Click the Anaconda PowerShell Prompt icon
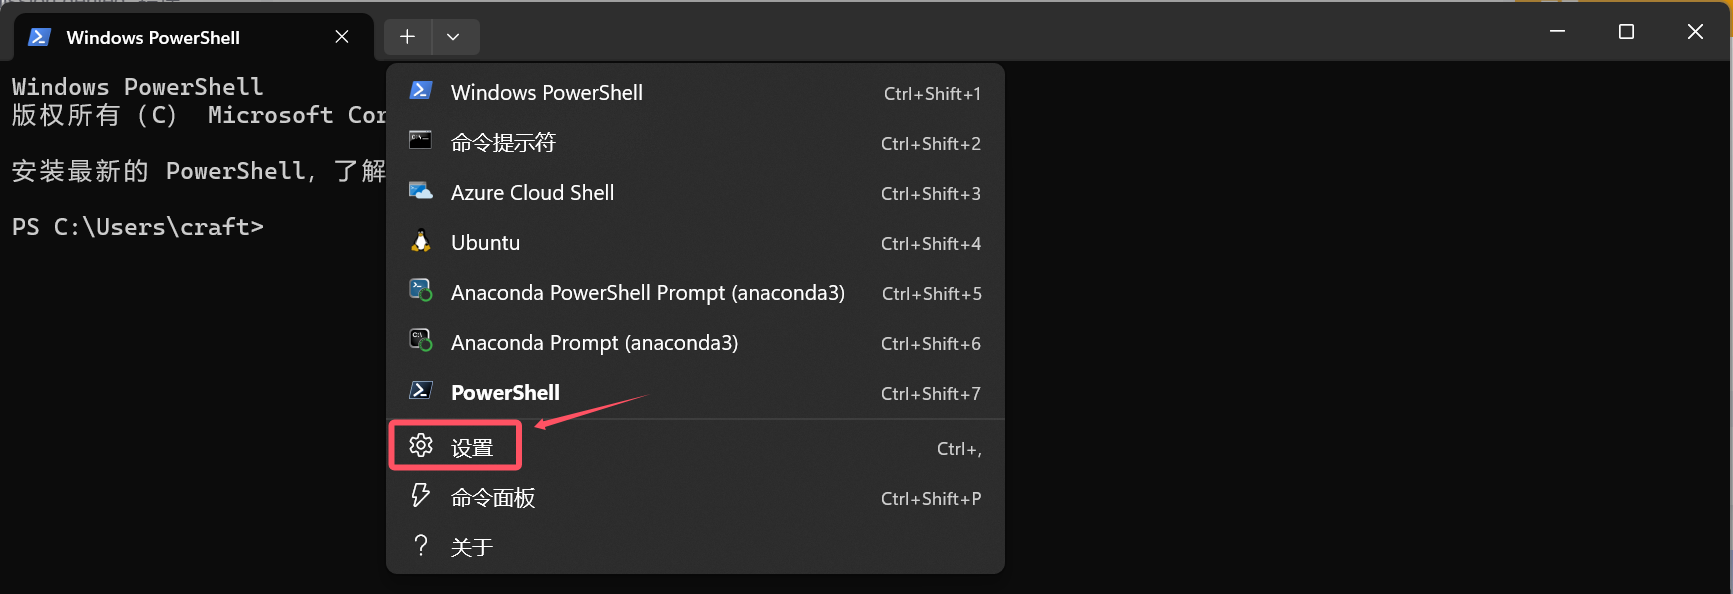This screenshot has height=594, width=1733. [421, 290]
